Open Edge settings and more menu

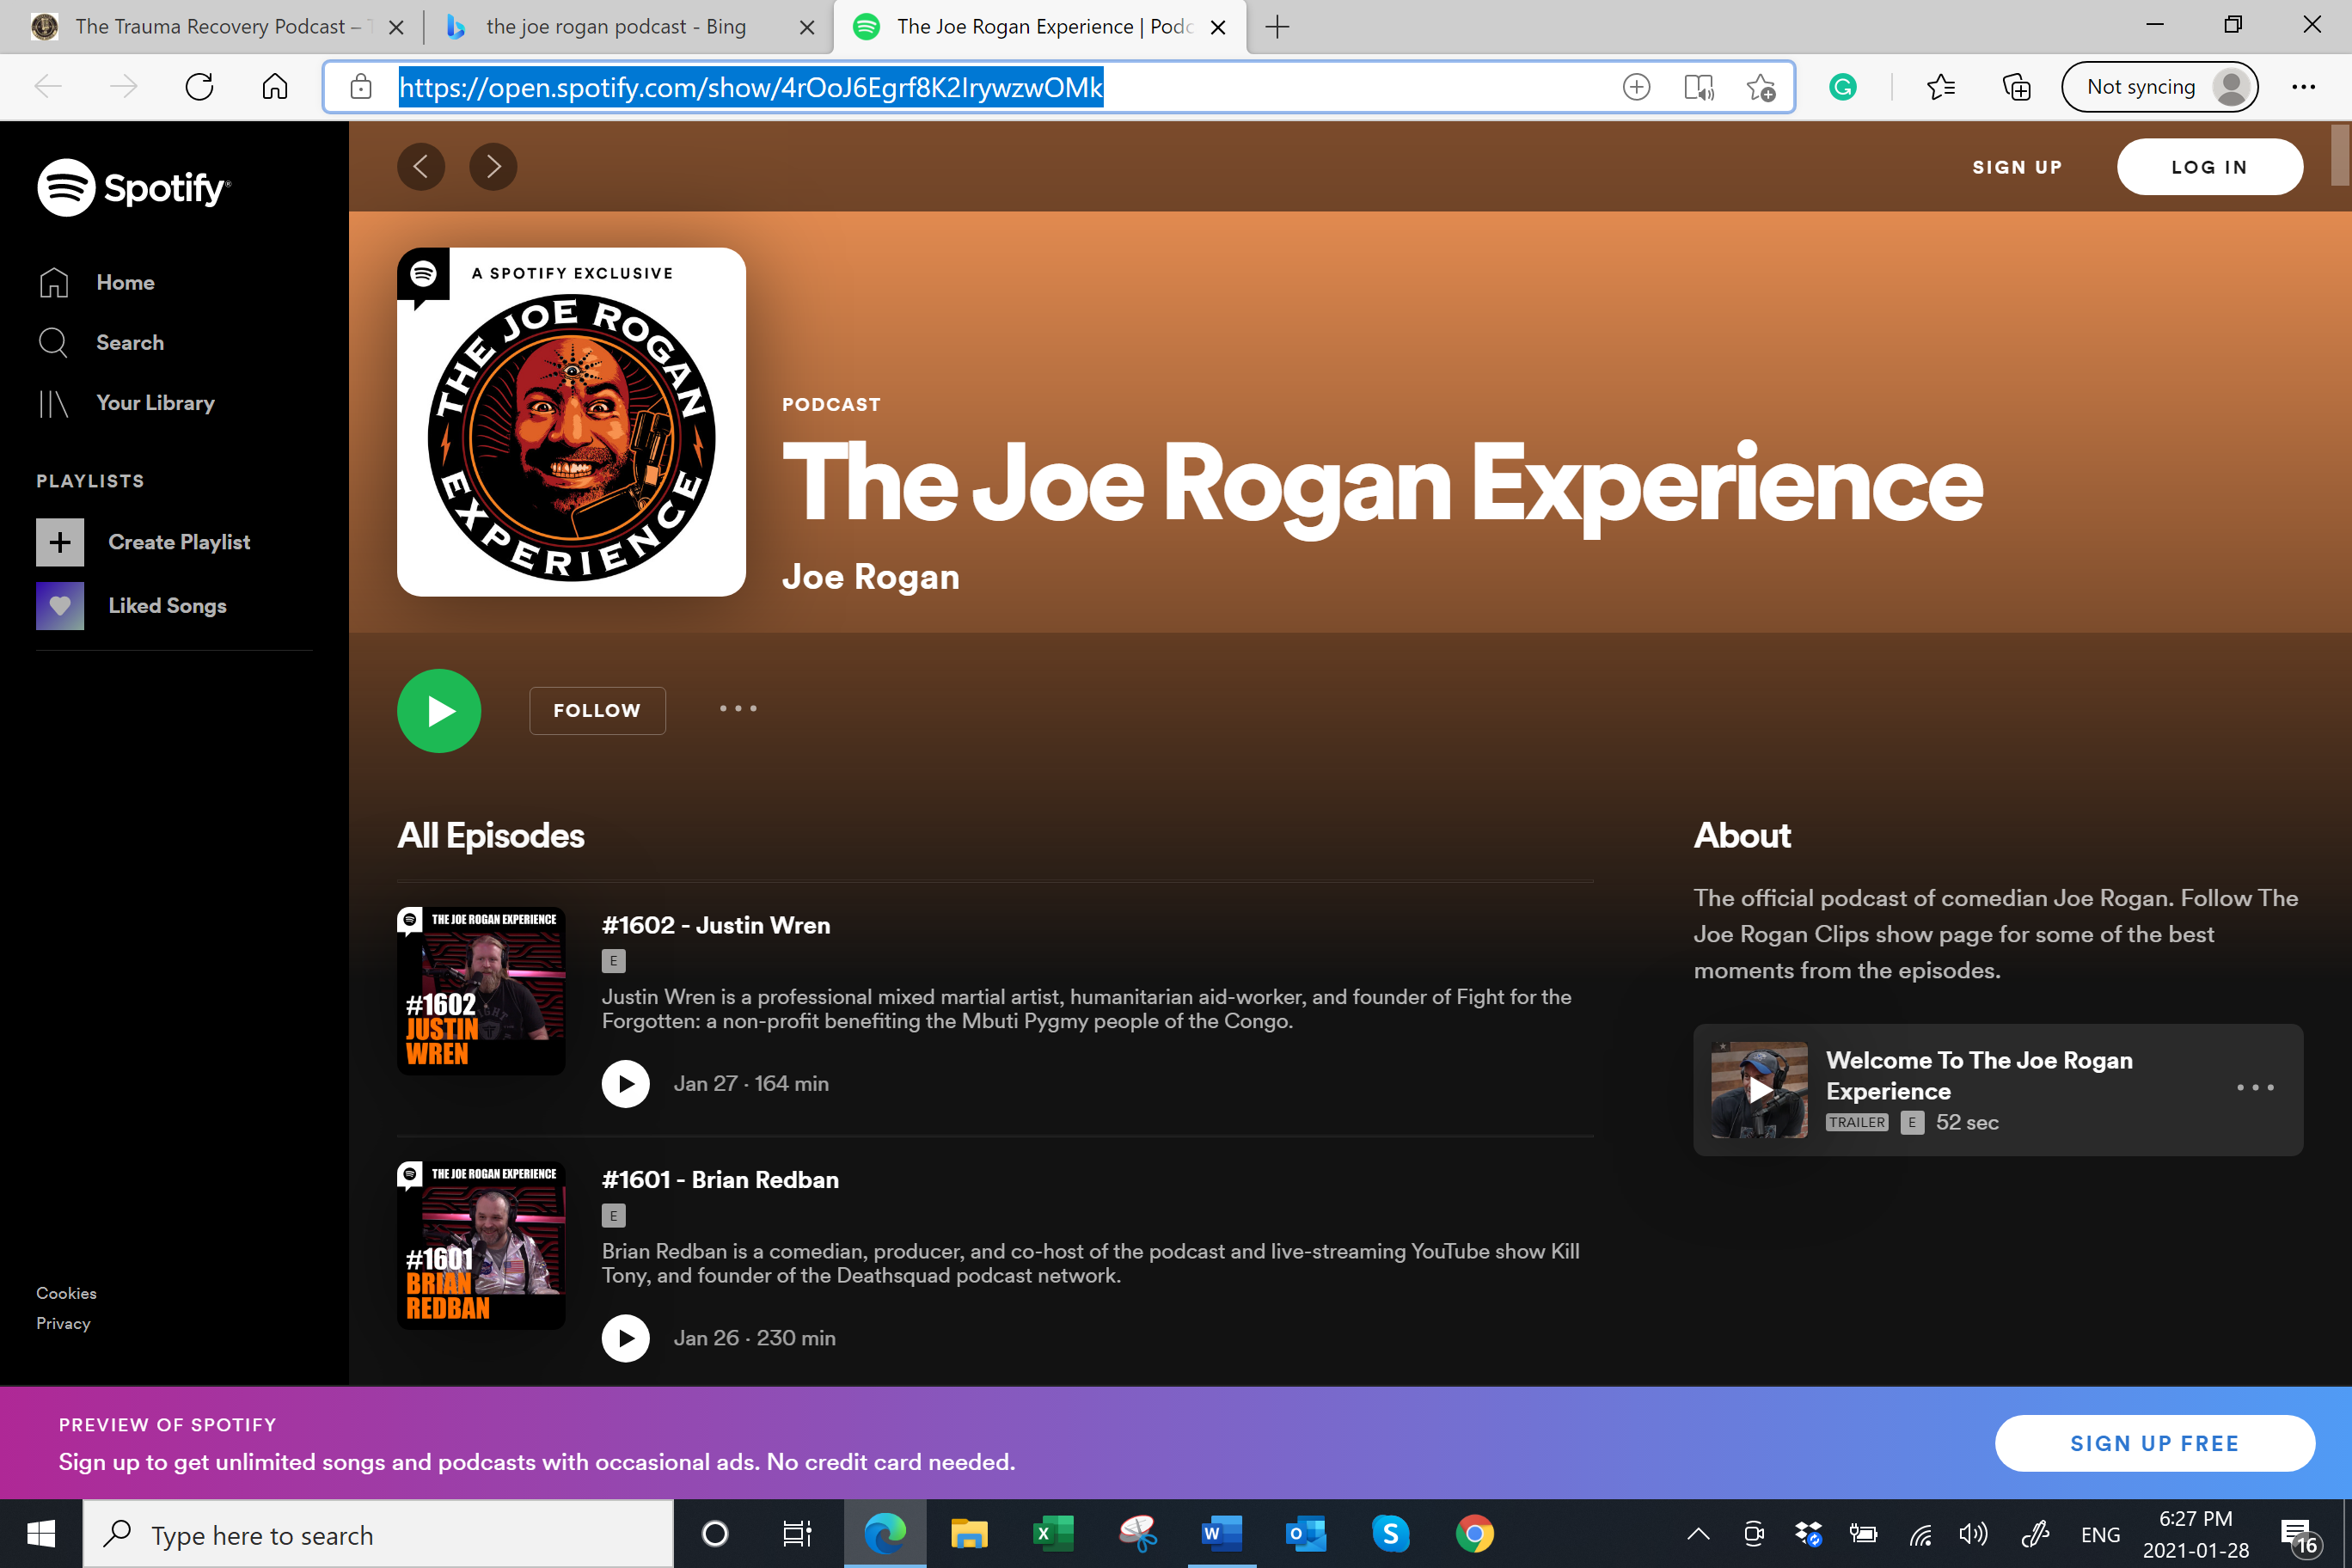tap(2304, 87)
